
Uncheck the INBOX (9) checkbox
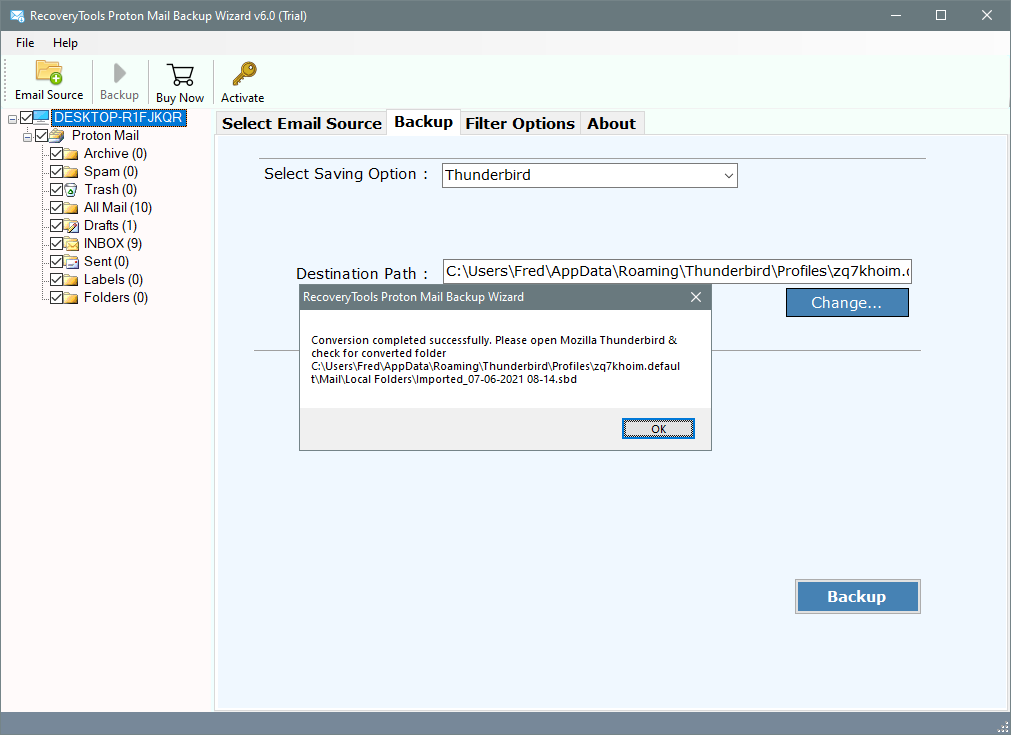click(57, 244)
